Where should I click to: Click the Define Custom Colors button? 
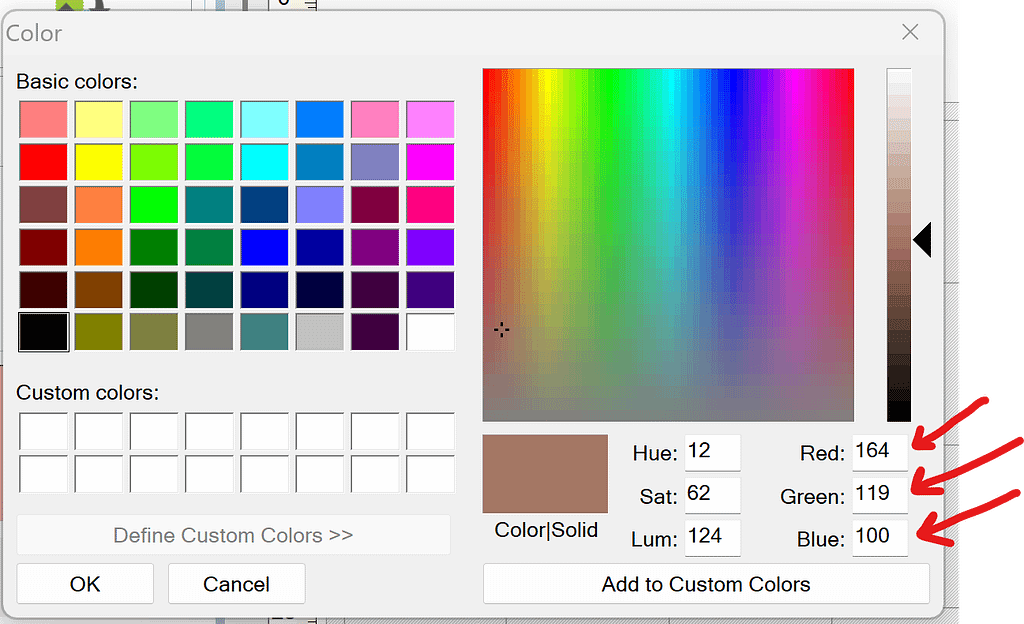233,535
